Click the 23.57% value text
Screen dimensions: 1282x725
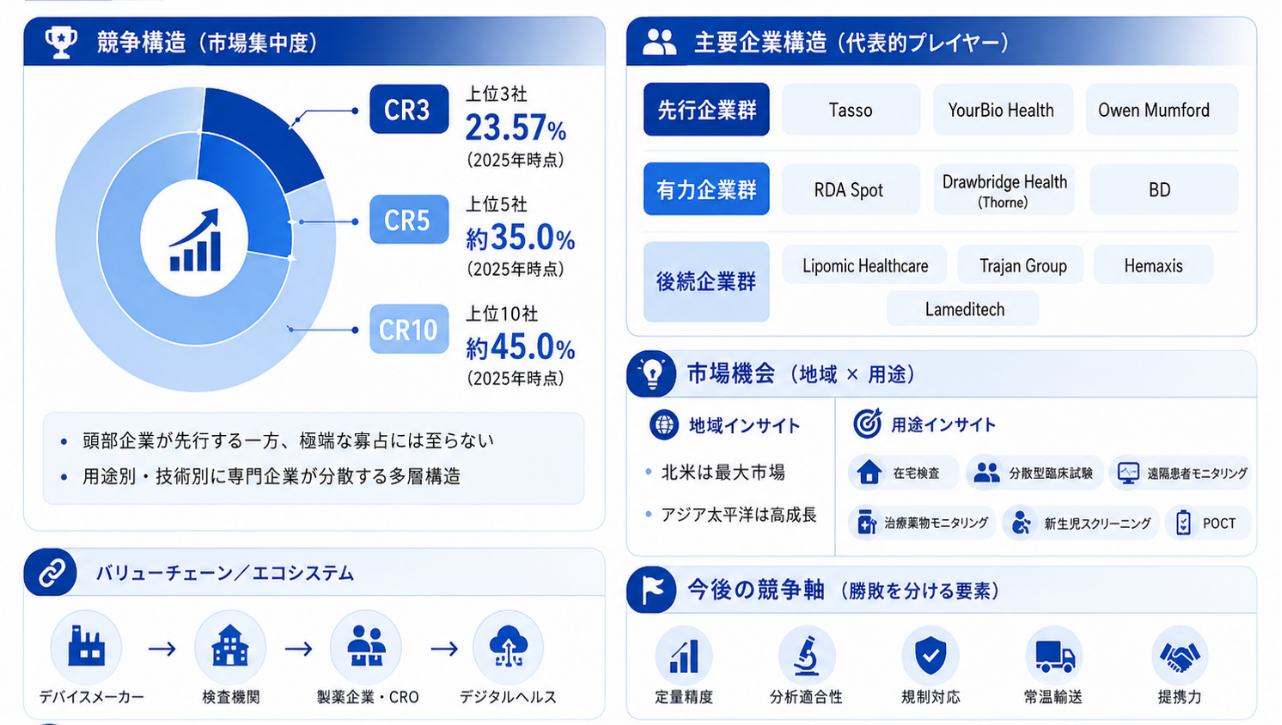[516, 129]
